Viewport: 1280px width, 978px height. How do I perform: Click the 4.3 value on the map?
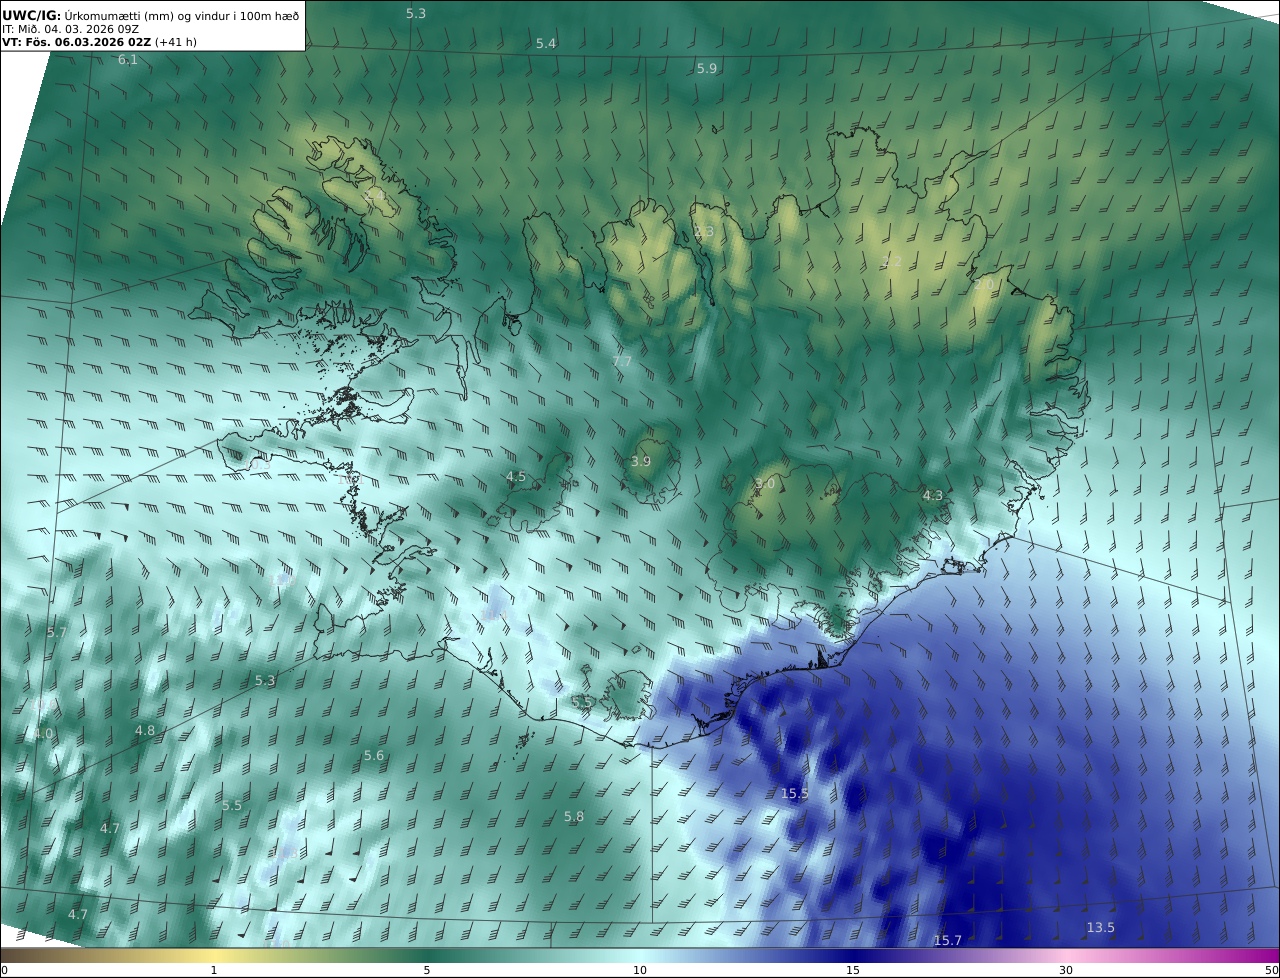tap(933, 496)
